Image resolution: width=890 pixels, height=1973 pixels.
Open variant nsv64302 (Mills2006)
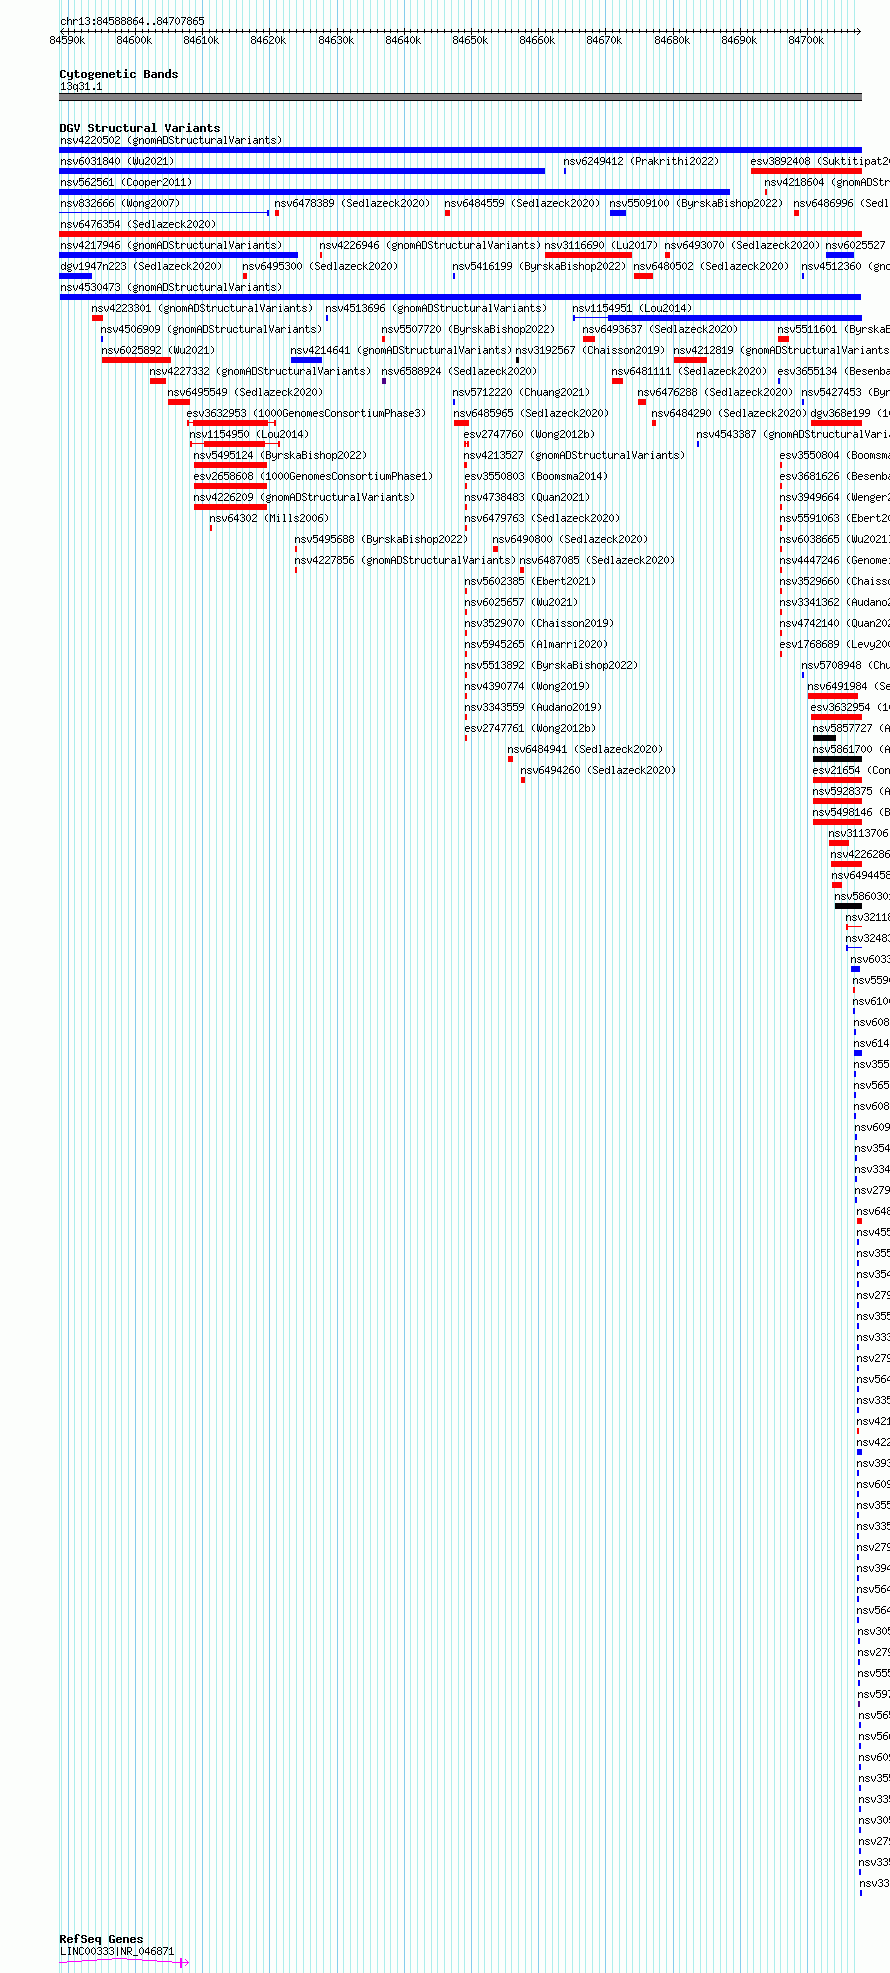coord(269,518)
